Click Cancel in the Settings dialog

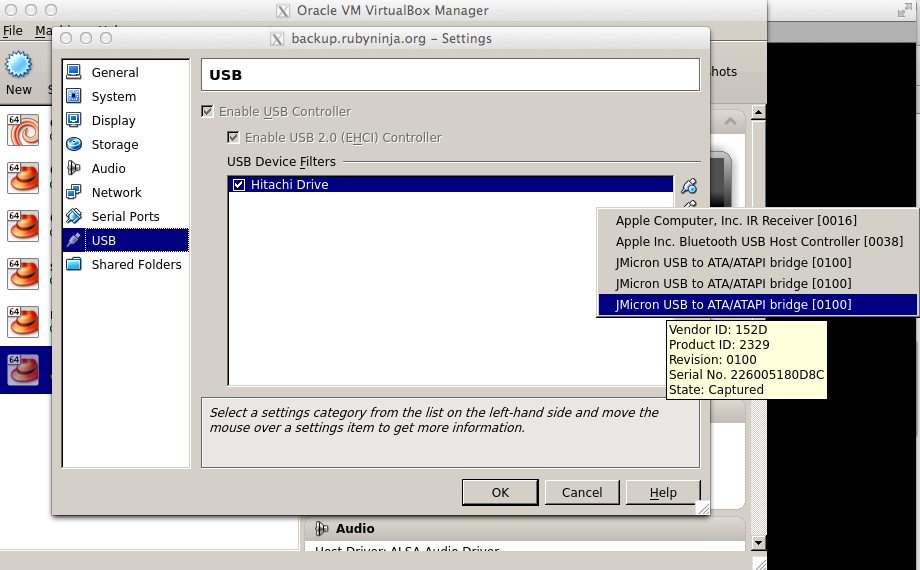click(x=582, y=493)
